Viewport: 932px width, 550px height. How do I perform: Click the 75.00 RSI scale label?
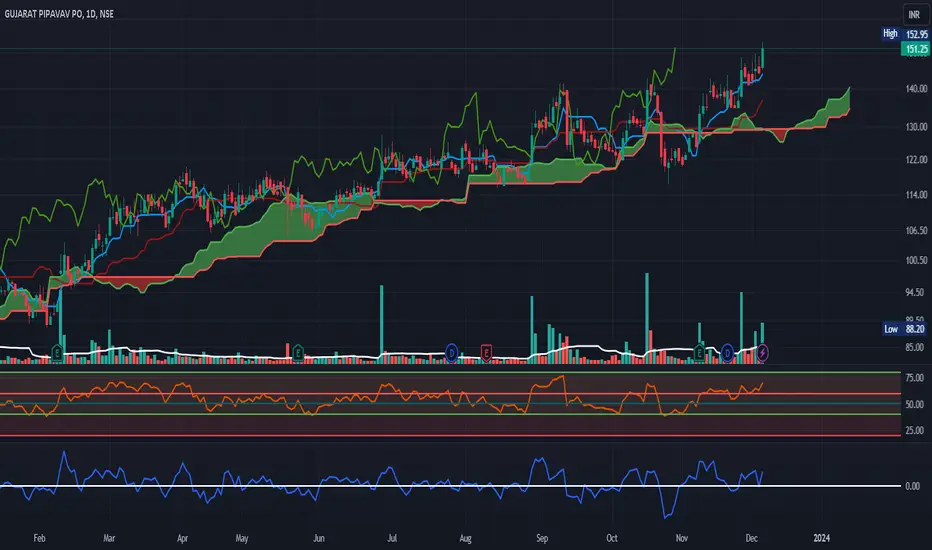(915, 378)
